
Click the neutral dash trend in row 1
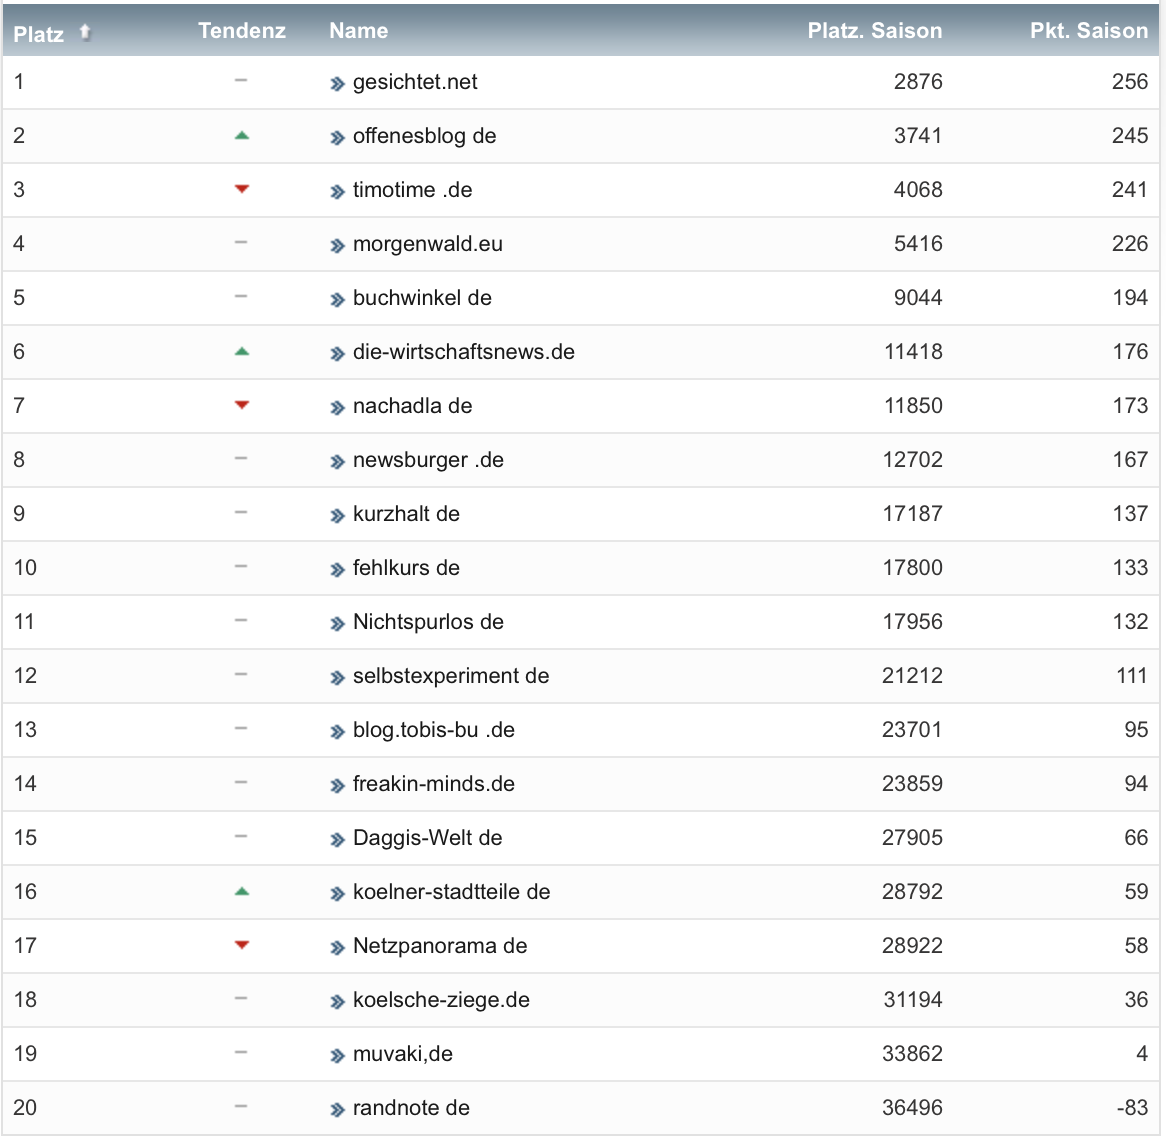click(x=241, y=81)
